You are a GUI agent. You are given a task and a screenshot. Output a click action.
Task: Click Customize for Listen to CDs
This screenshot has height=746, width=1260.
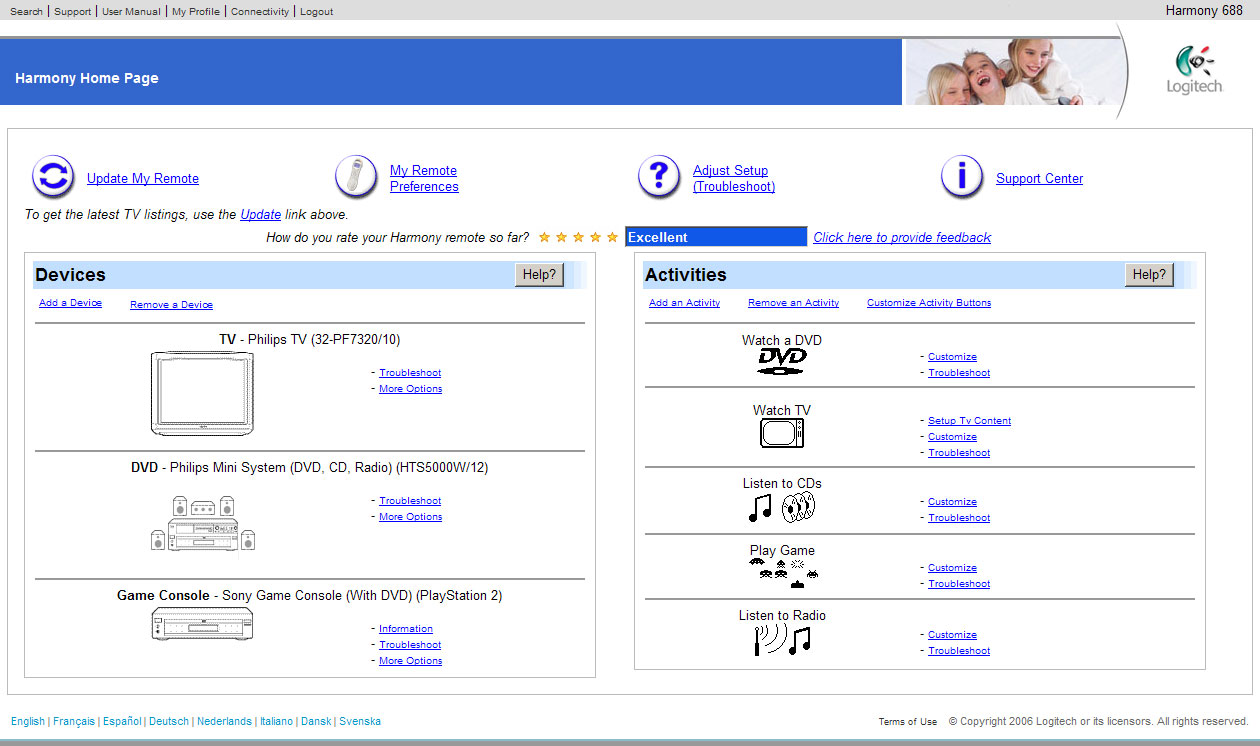pos(952,502)
